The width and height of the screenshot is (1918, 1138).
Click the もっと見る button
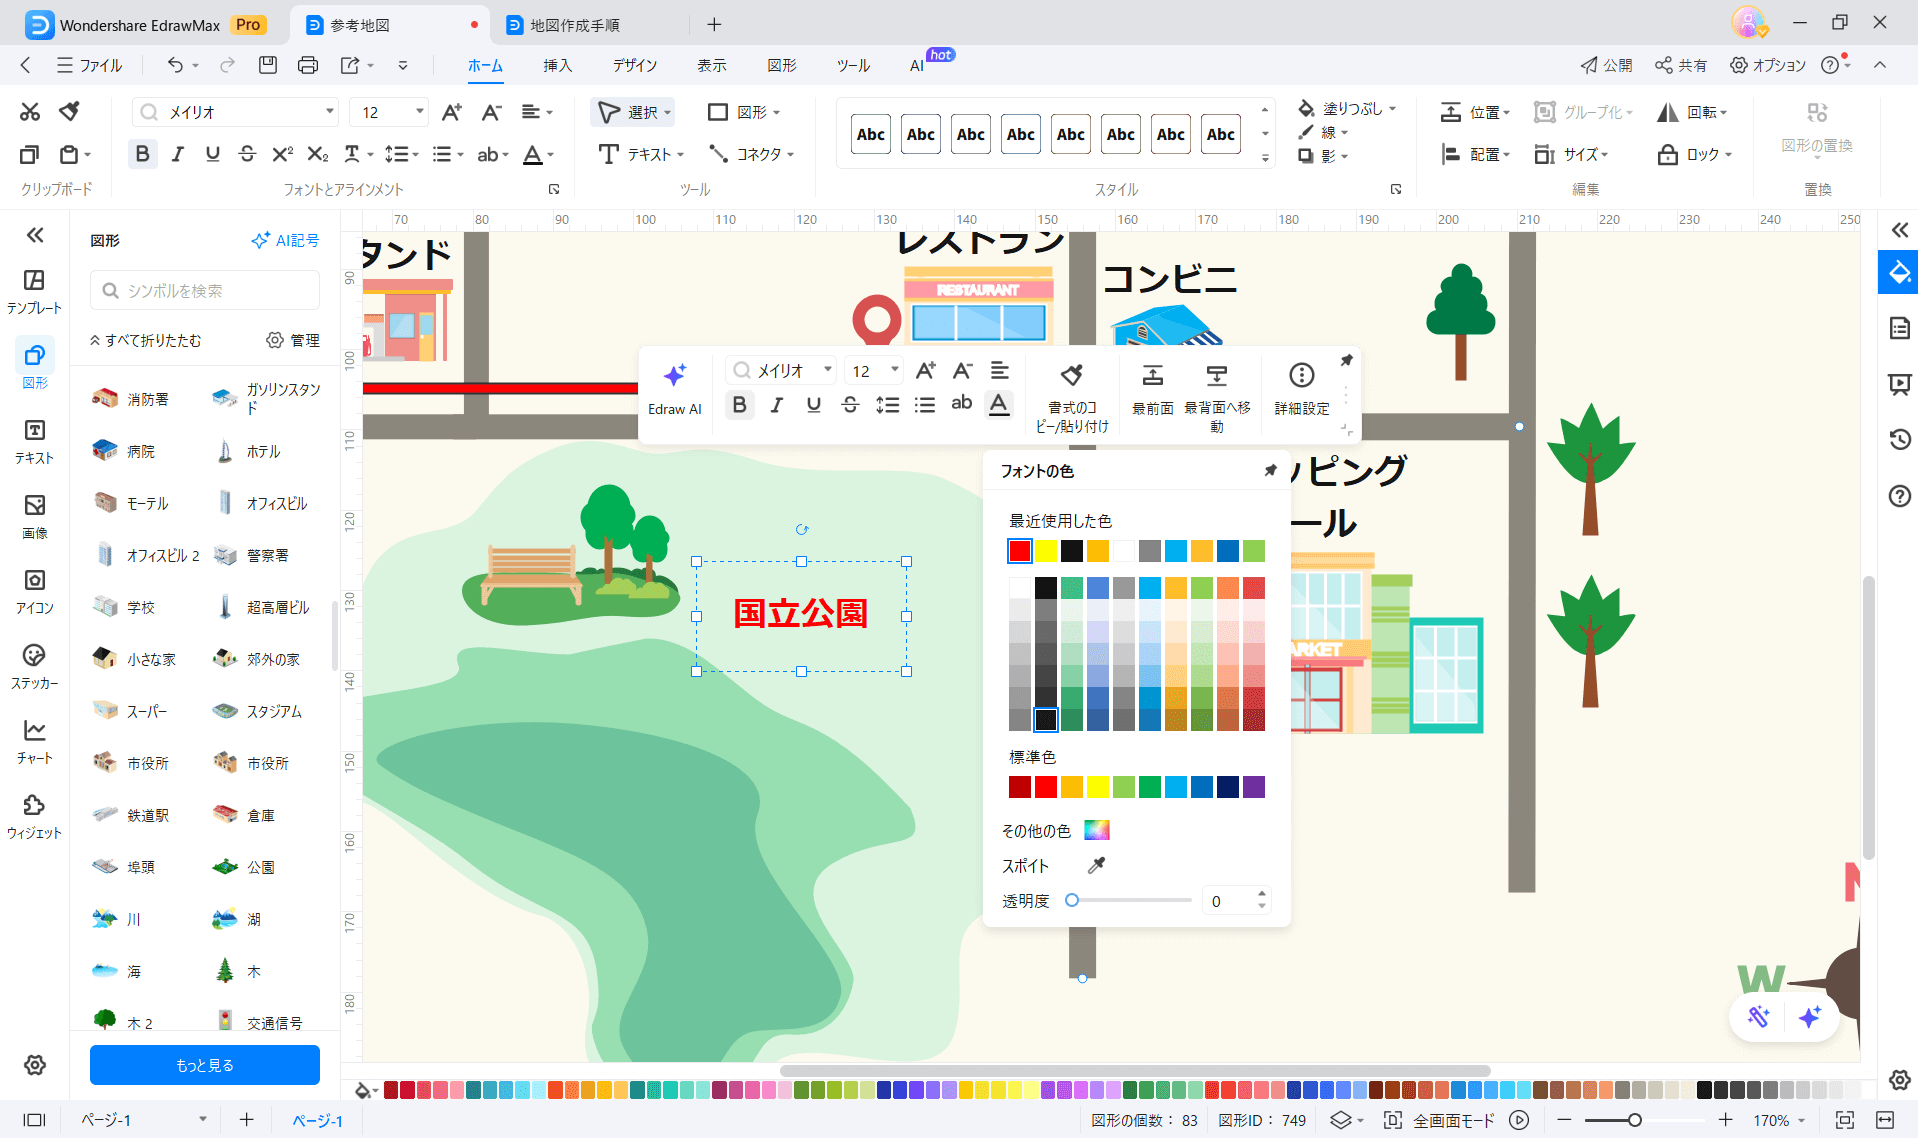(x=205, y=1065)
